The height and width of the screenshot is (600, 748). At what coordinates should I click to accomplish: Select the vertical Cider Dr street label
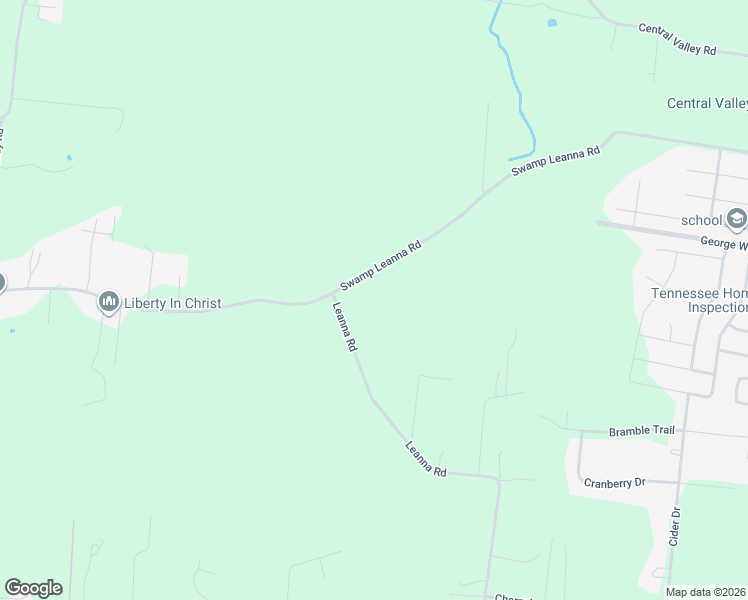pos(675,527)
